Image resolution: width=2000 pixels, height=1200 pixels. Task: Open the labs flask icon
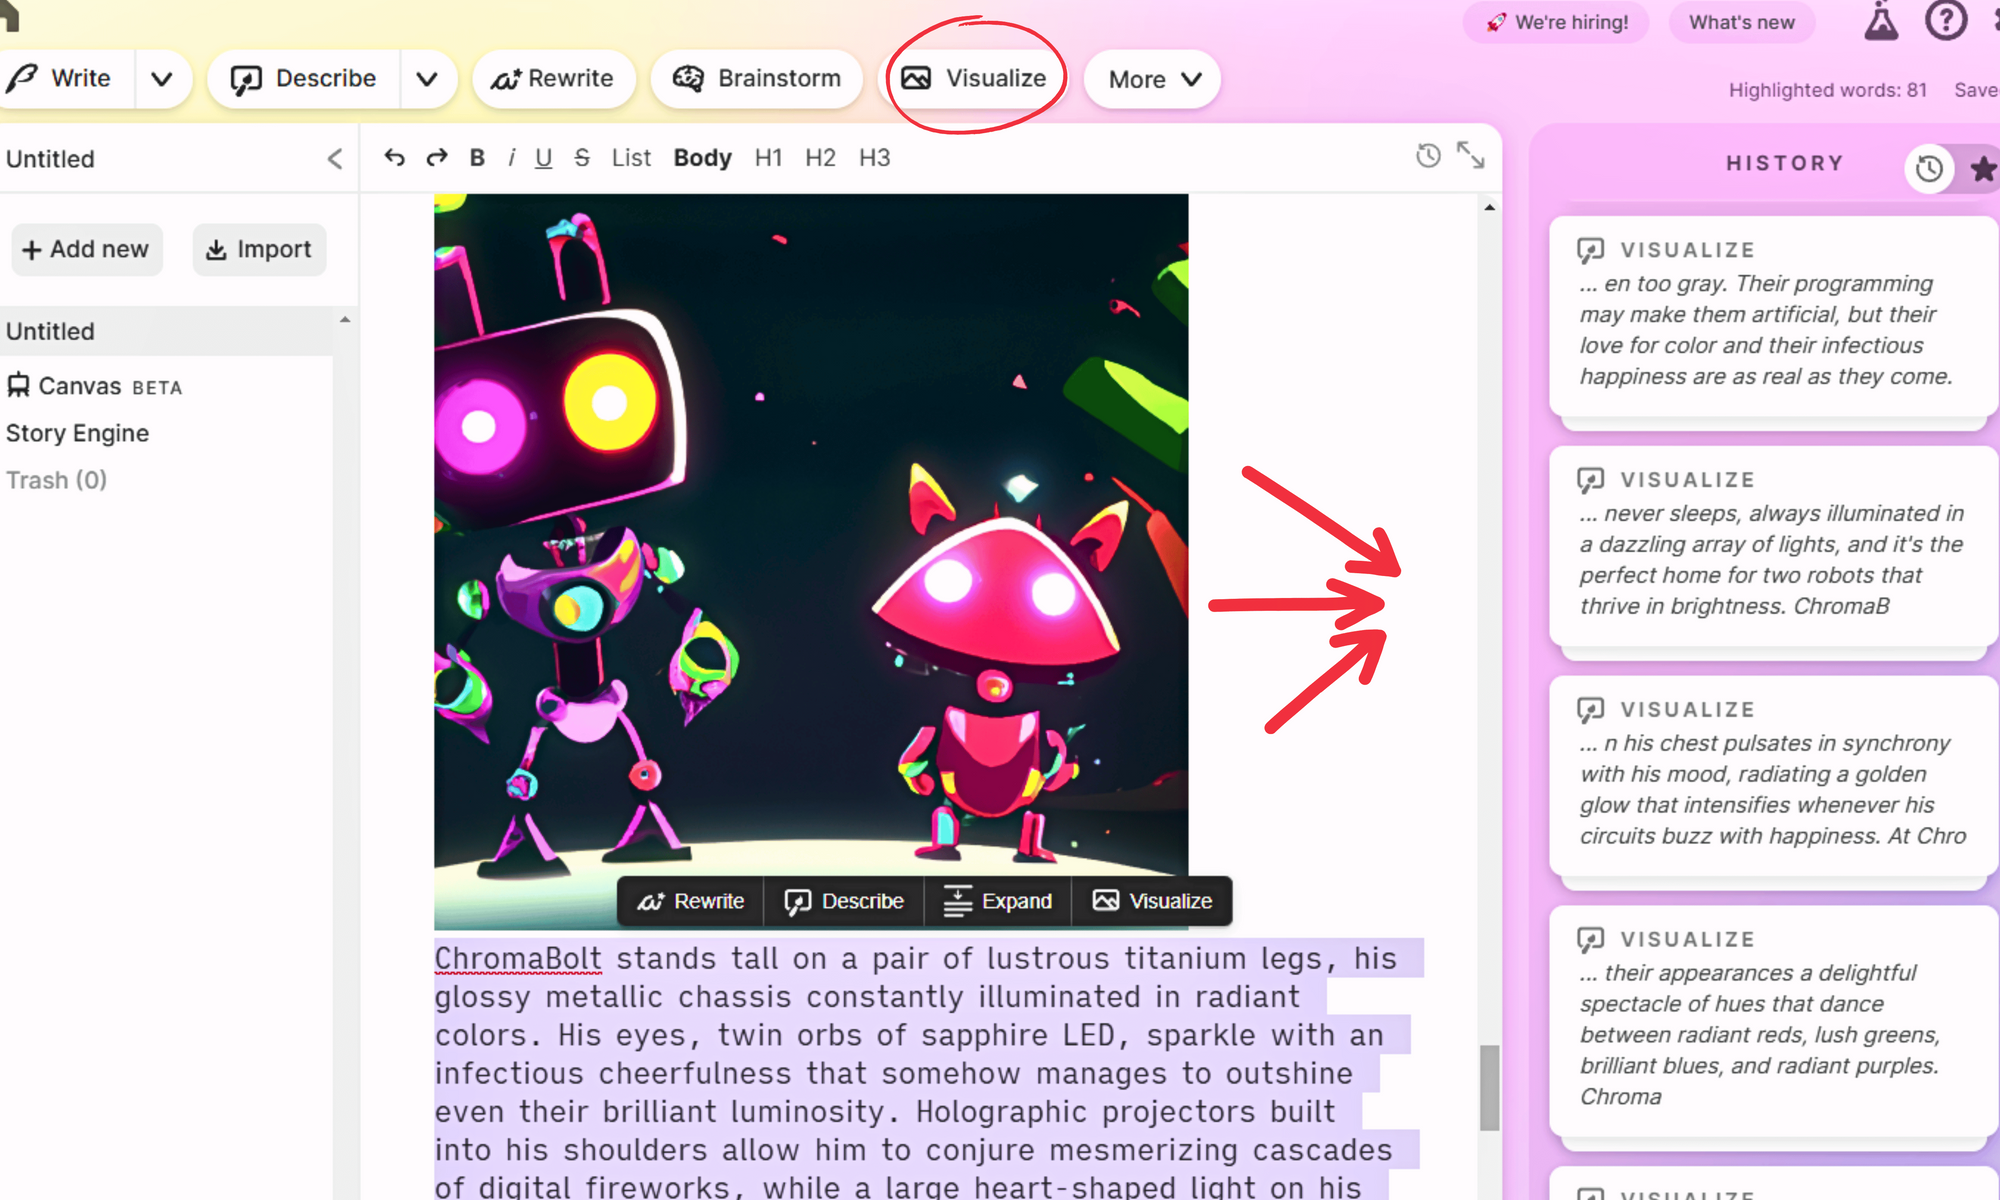pos(1881,21)
